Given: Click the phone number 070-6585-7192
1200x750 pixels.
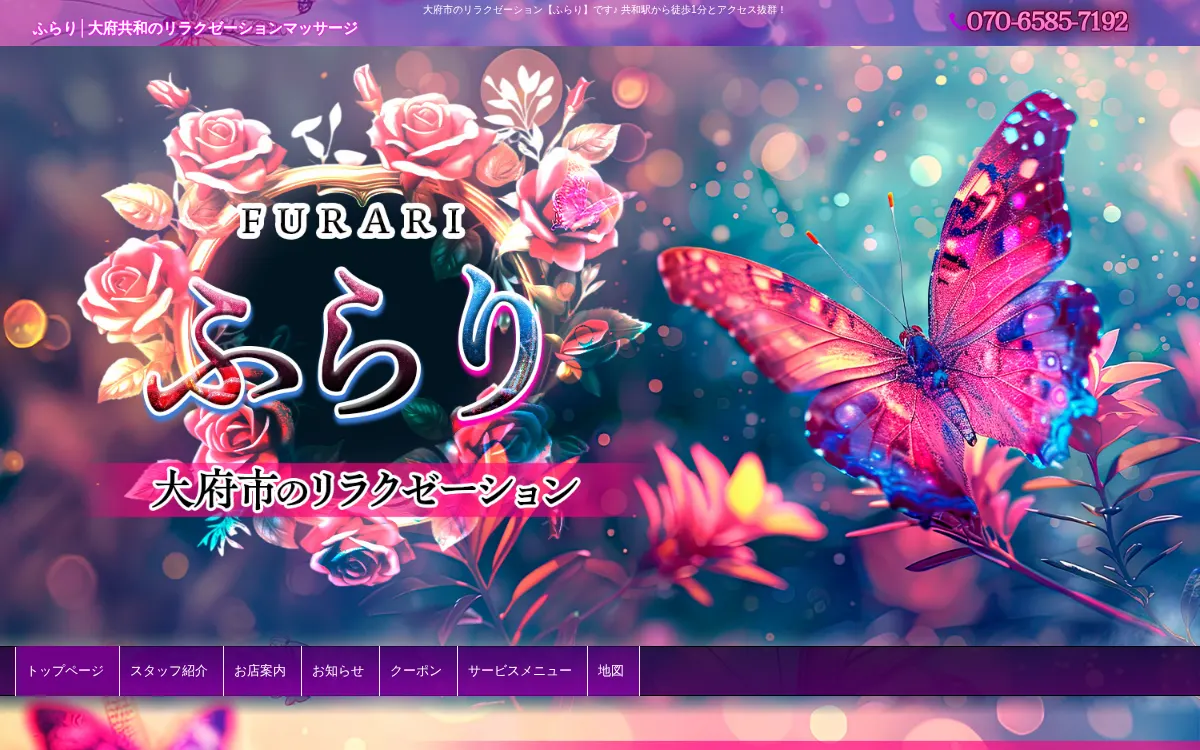Looking at the screenshot, I should pos(1047,21).
